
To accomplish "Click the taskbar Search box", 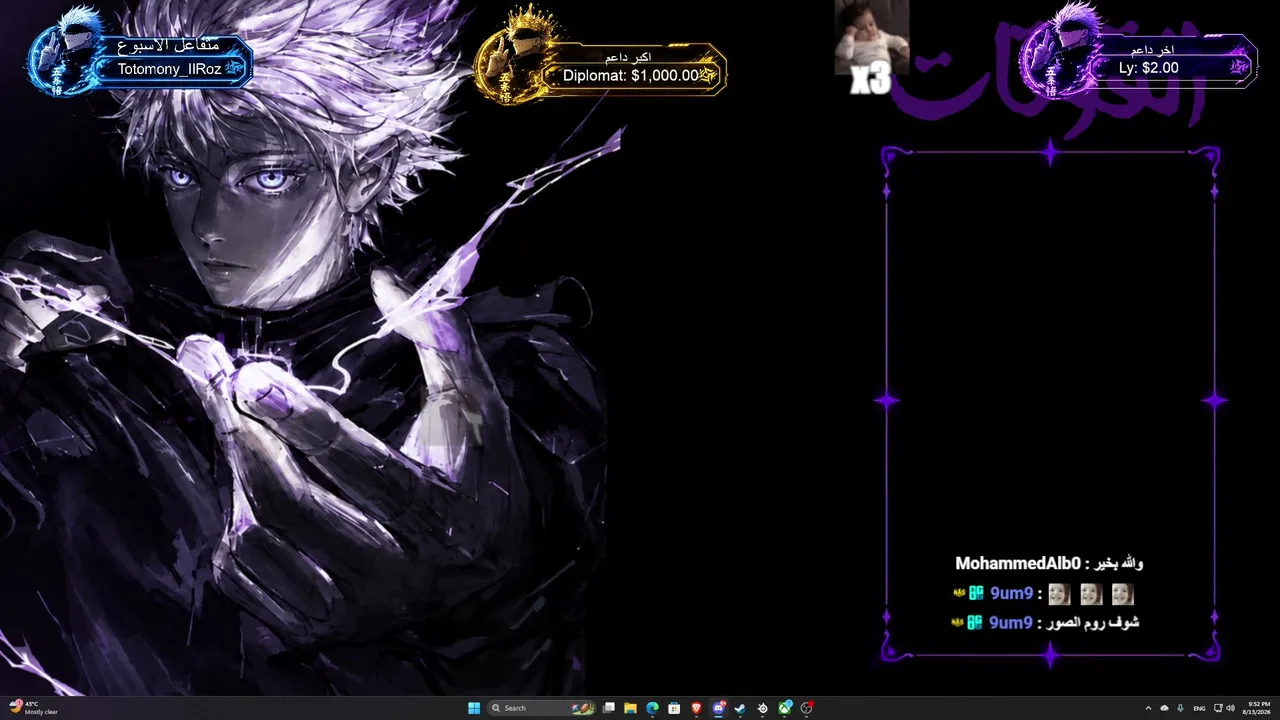I will (x=541, y=708).
